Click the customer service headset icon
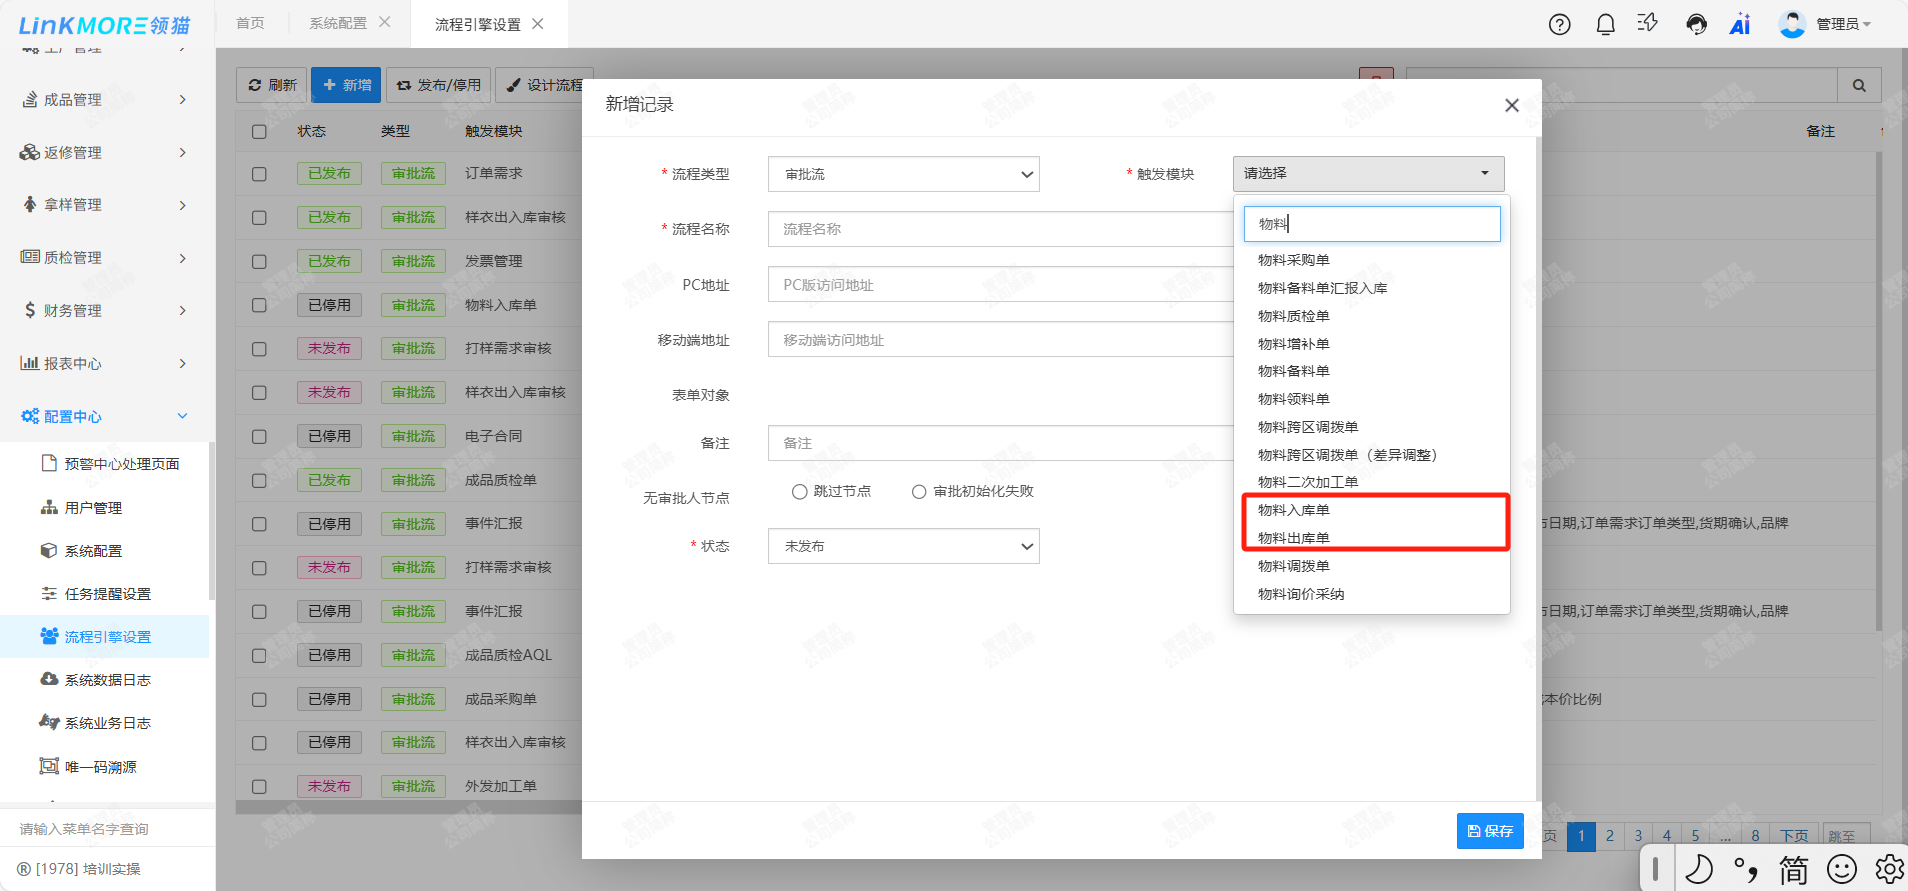This screenshot has width=1908, height=891. [x=1696, y=25]
